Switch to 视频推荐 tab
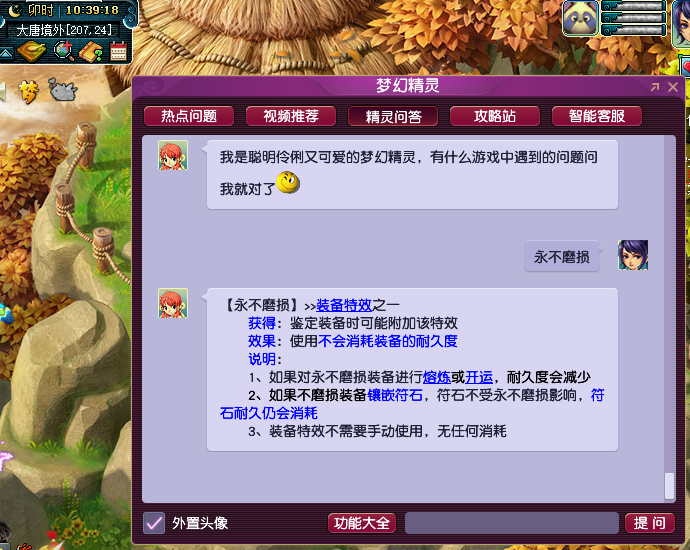The image size is (690, 550). 291,116
